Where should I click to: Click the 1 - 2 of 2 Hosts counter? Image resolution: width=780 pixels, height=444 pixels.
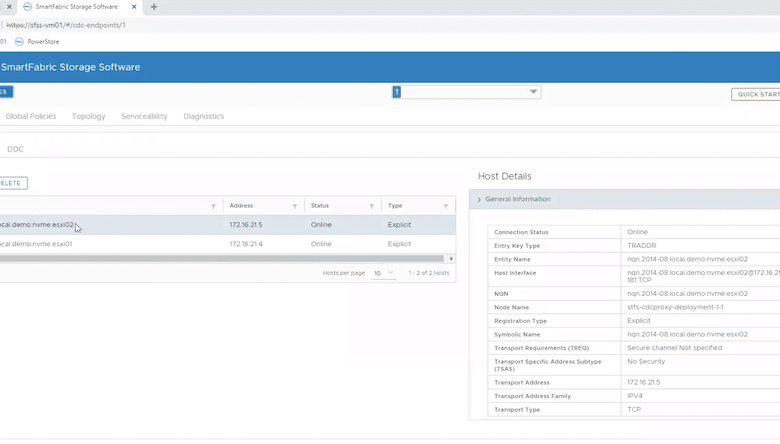pos(429,273)
